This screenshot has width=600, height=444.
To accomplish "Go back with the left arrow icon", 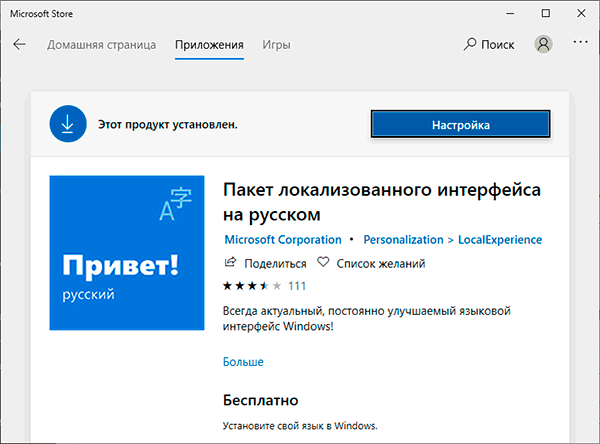I will pos(20,44).
